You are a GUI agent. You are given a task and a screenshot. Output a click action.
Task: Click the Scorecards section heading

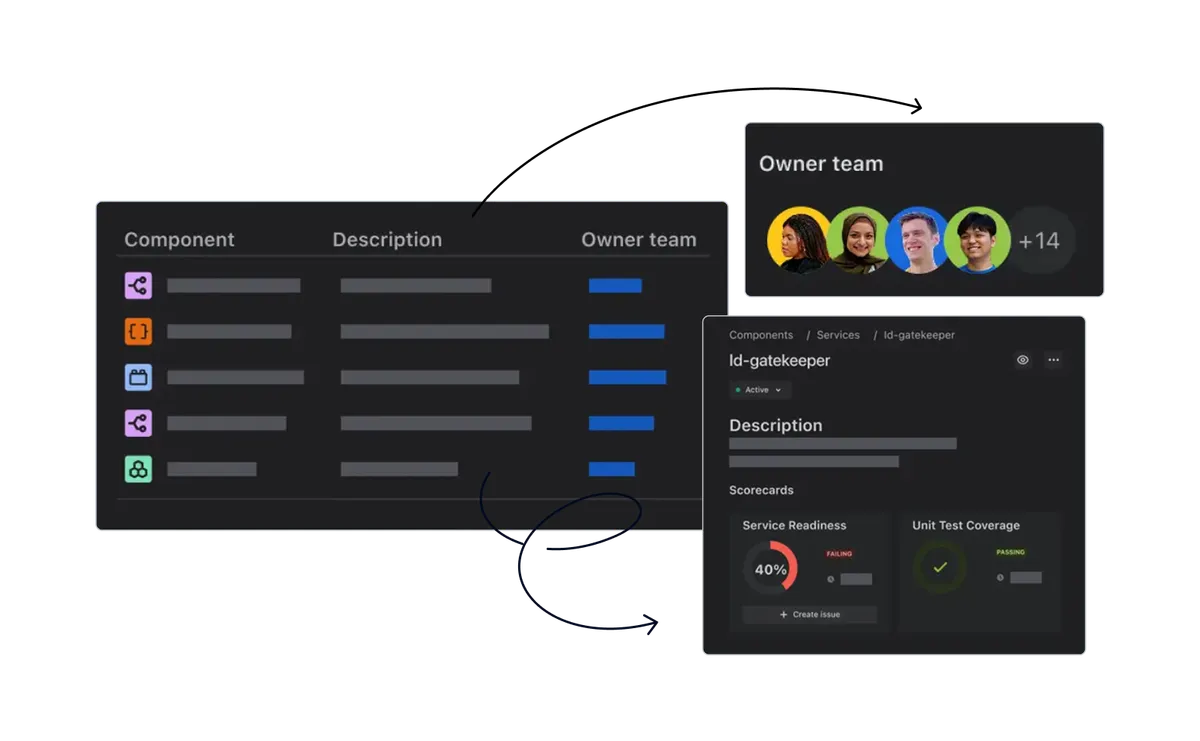coord(761,490)
